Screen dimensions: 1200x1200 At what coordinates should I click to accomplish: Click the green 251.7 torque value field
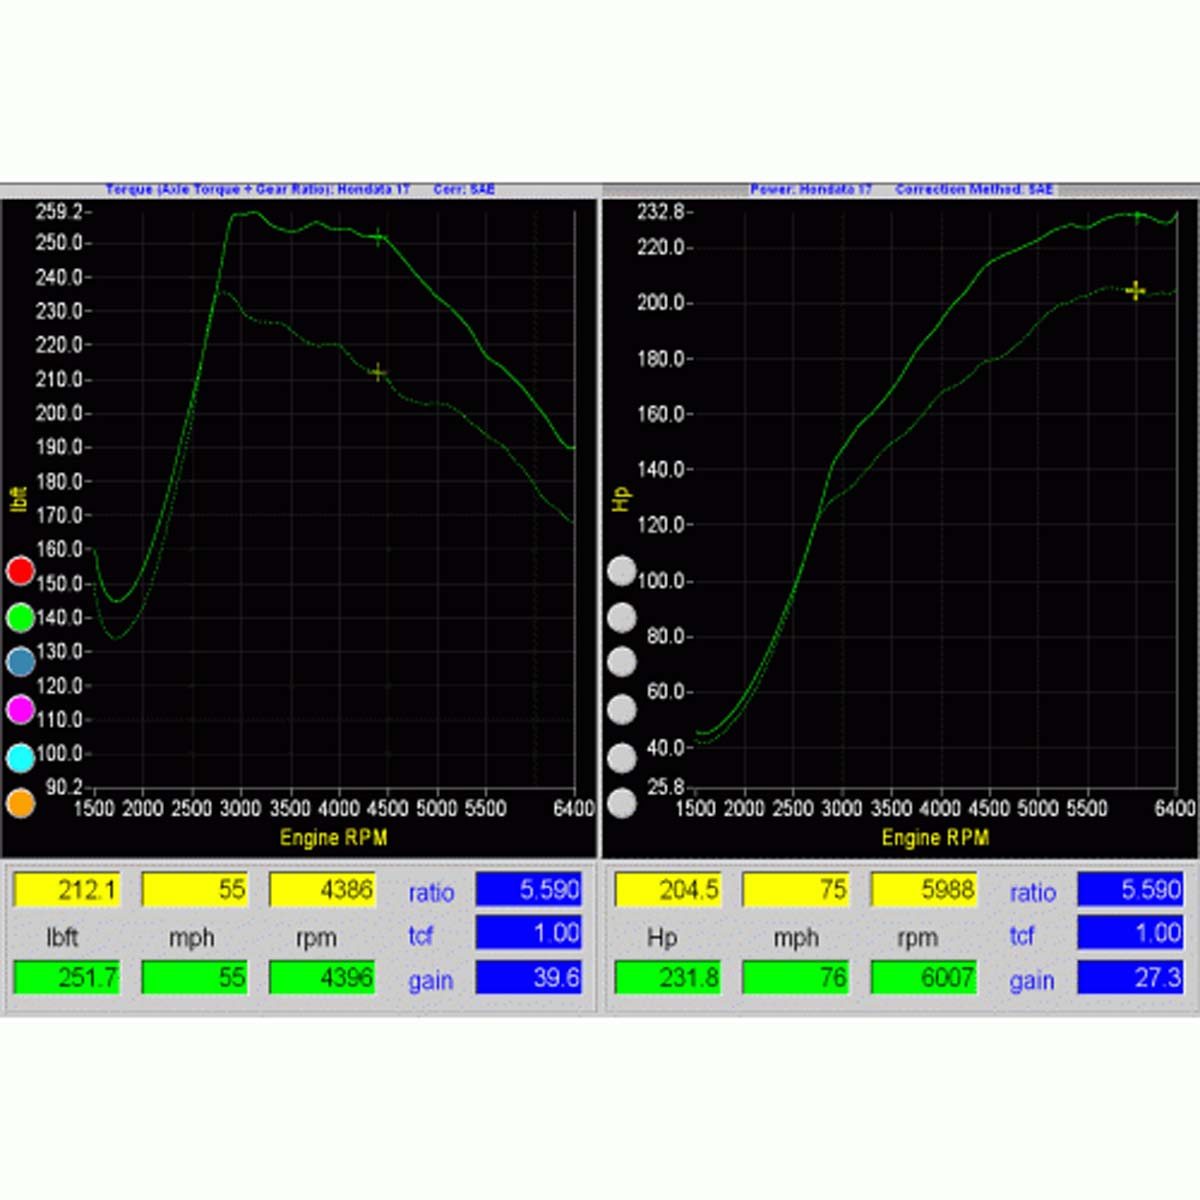click(67, 977)
